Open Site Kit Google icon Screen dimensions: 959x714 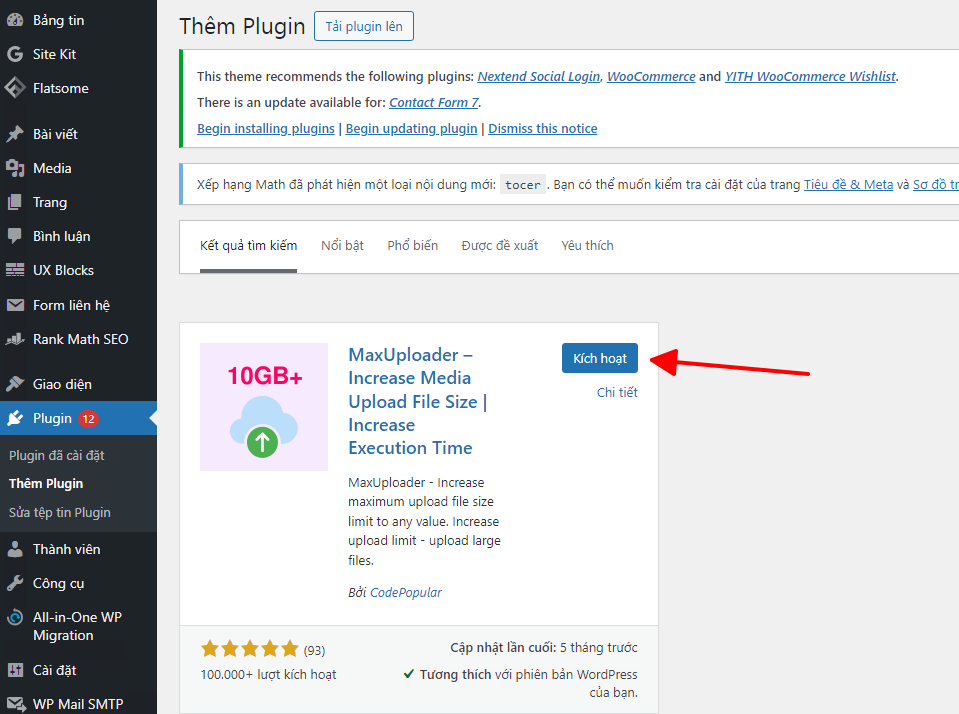pyautogui.click(x=15, y=54)
